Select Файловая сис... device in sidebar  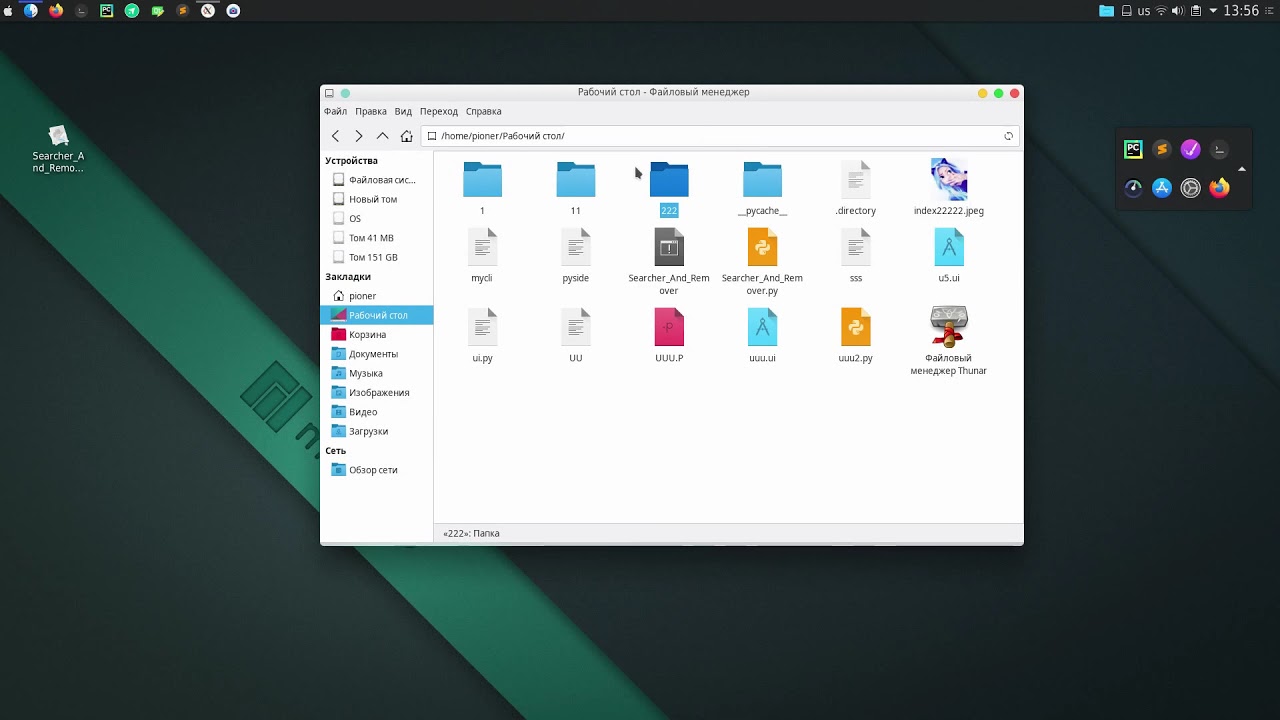377,180
